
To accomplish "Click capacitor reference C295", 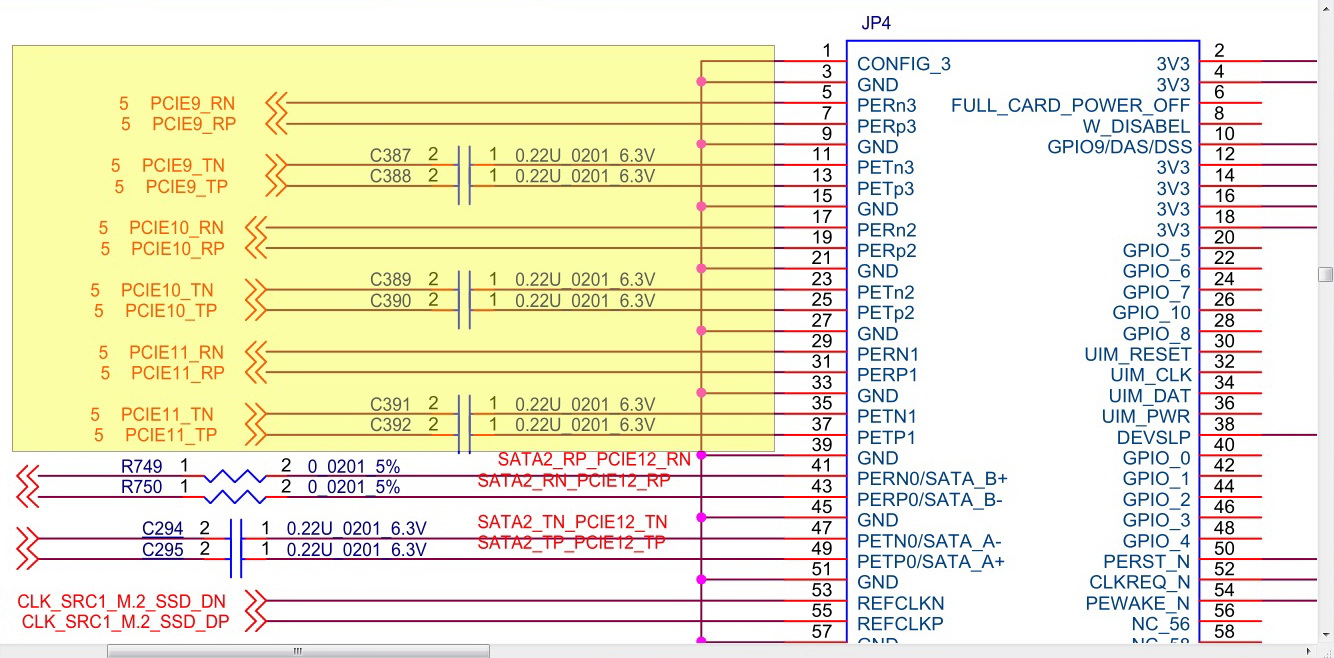I will [162, 549].
